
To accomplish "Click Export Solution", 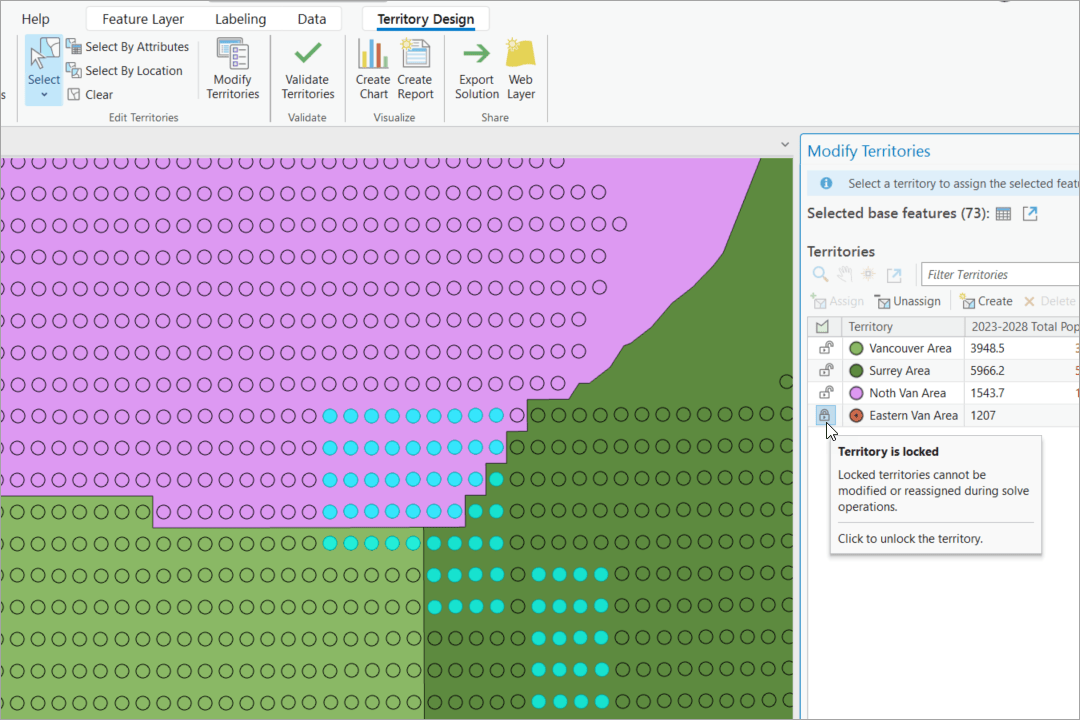I will tap(477, 69).
